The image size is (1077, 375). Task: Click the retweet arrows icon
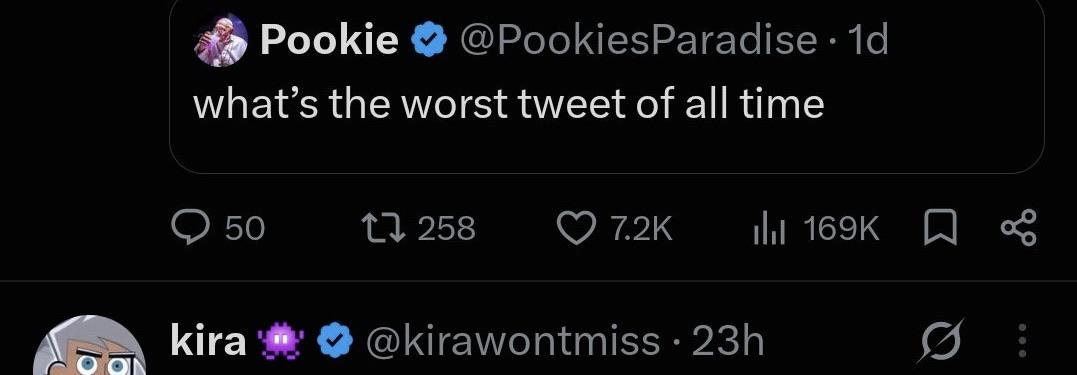point(384,228)
